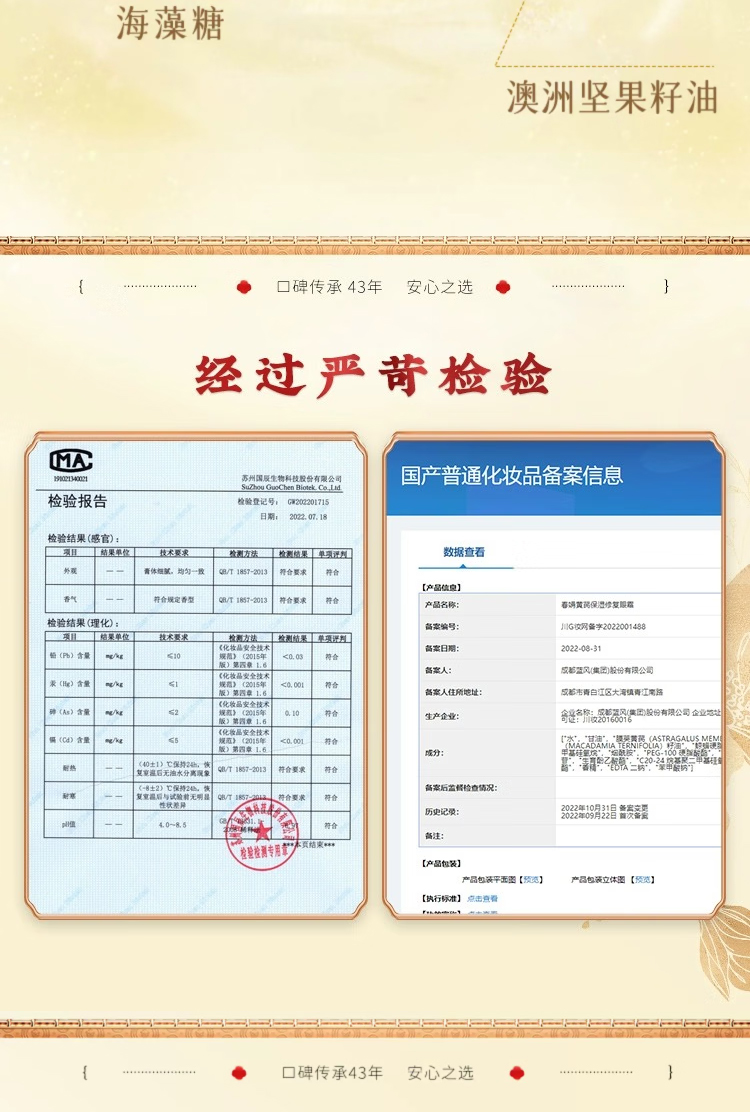Viewport: 750px width, 1112px height.
Task: Click 预览 link next to 产品包装平面图
Action: pyautogui.click(x=530, y=879)
